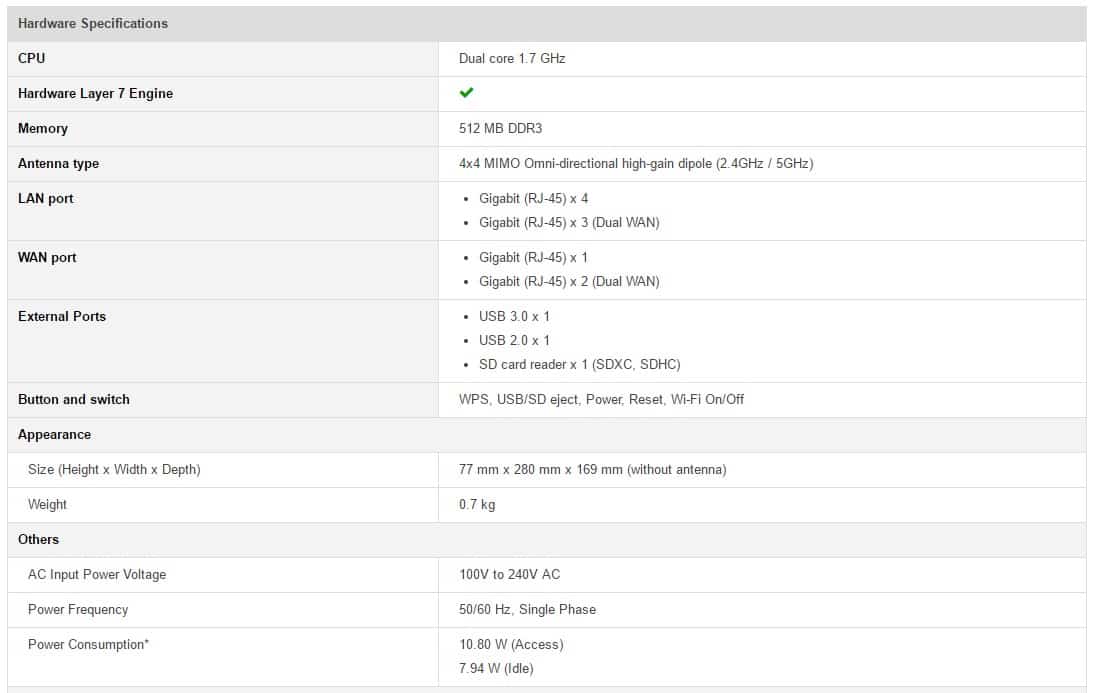Click the 'Button and switch' label
The image size is (1095, 693).
coord(74,399)
